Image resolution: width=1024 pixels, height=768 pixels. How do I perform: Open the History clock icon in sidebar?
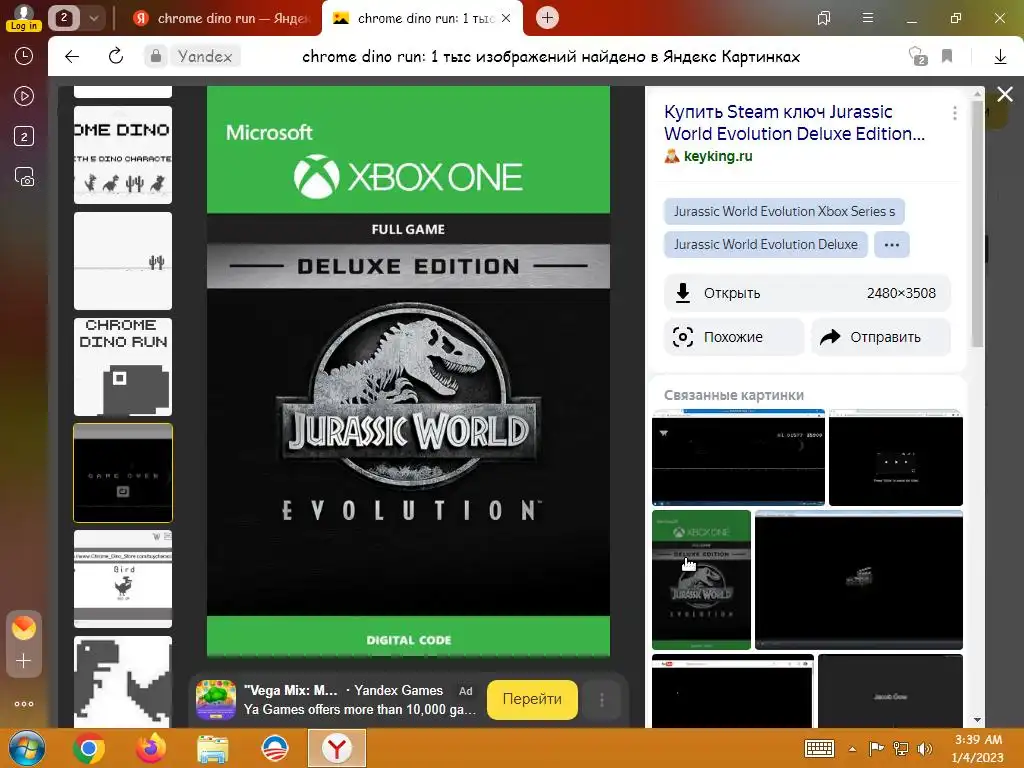[x=24, y=56]
